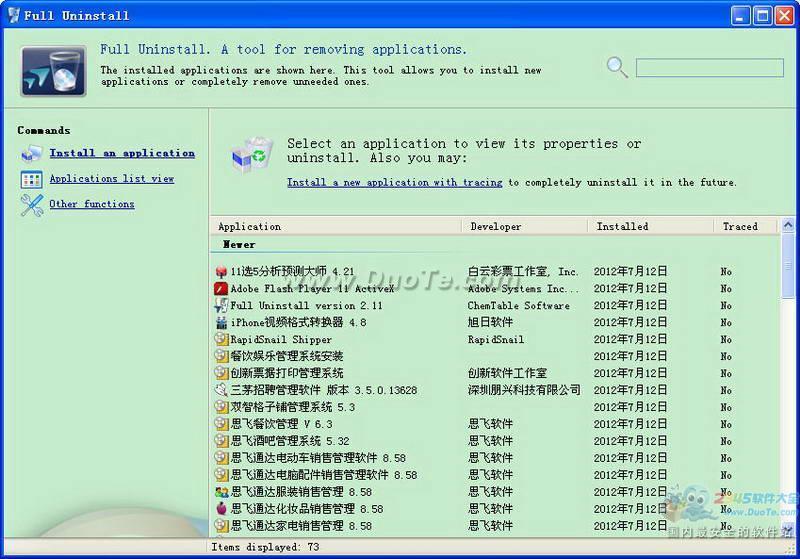
Task: Minimize the Full Uninstall window
Action: (x=740, y=15)
